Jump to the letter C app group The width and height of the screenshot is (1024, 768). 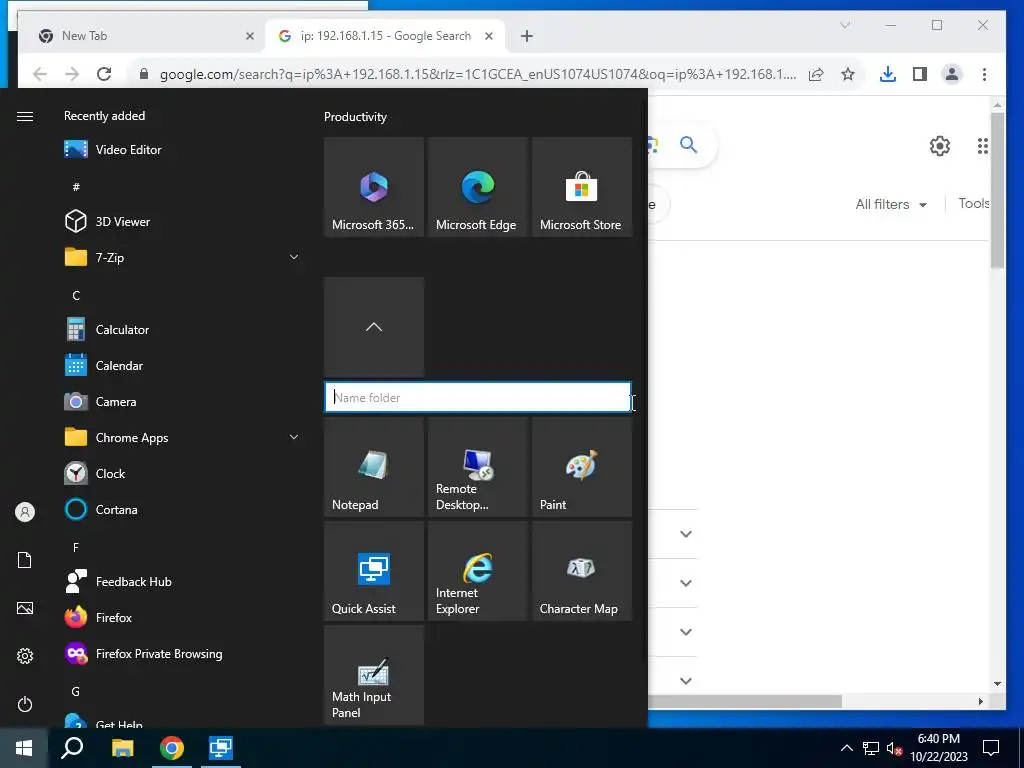(x=76, y=295)
